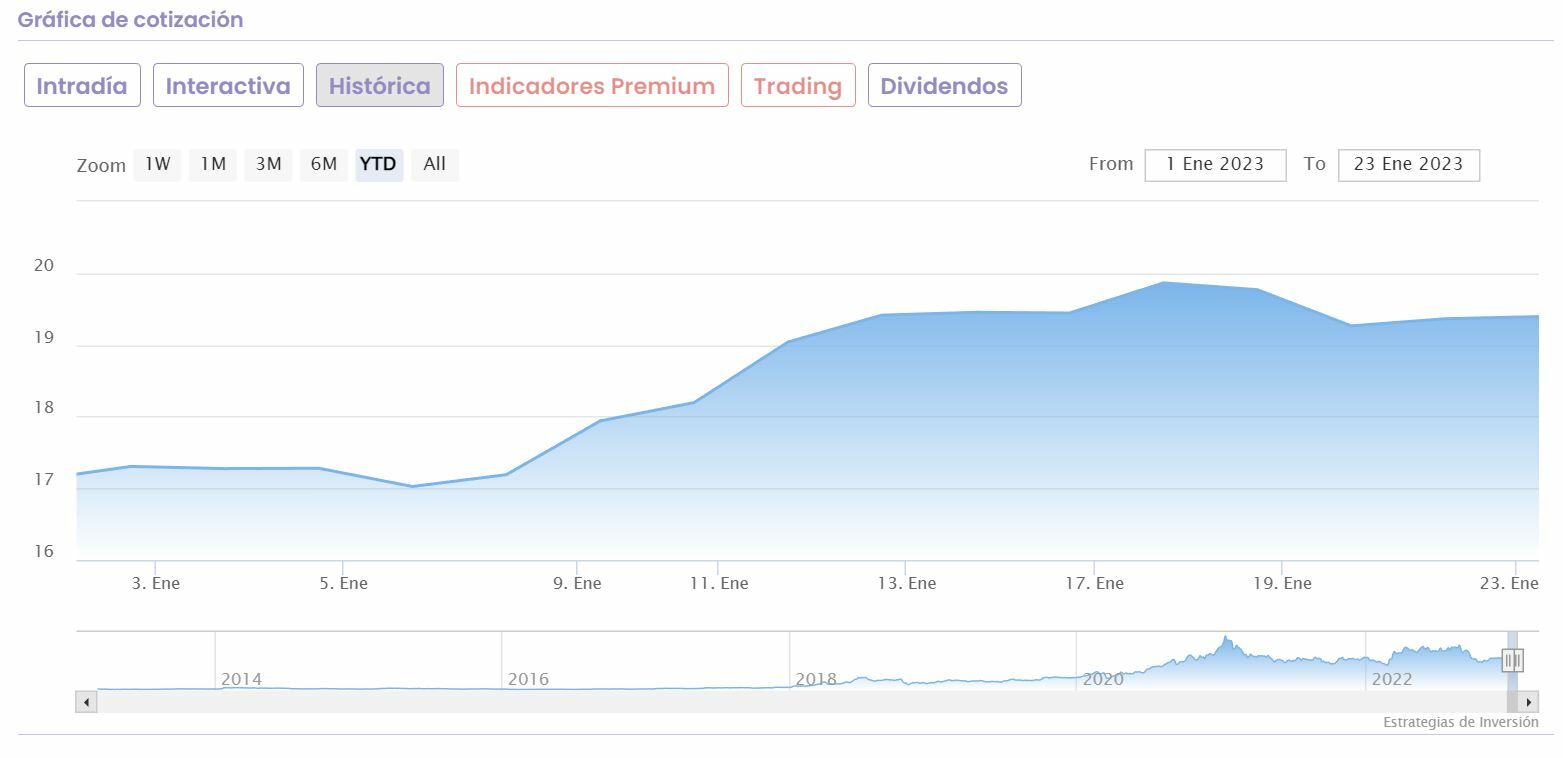The image size is (1563, 758).
Task: Activate the YTD zoom button
Action: tap(378, 164)
